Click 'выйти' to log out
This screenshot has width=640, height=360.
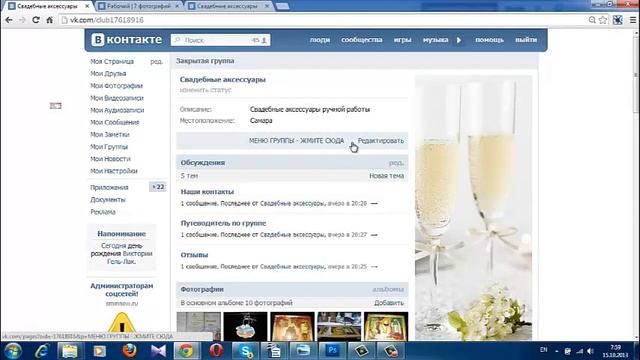click(x=526, y=40)
